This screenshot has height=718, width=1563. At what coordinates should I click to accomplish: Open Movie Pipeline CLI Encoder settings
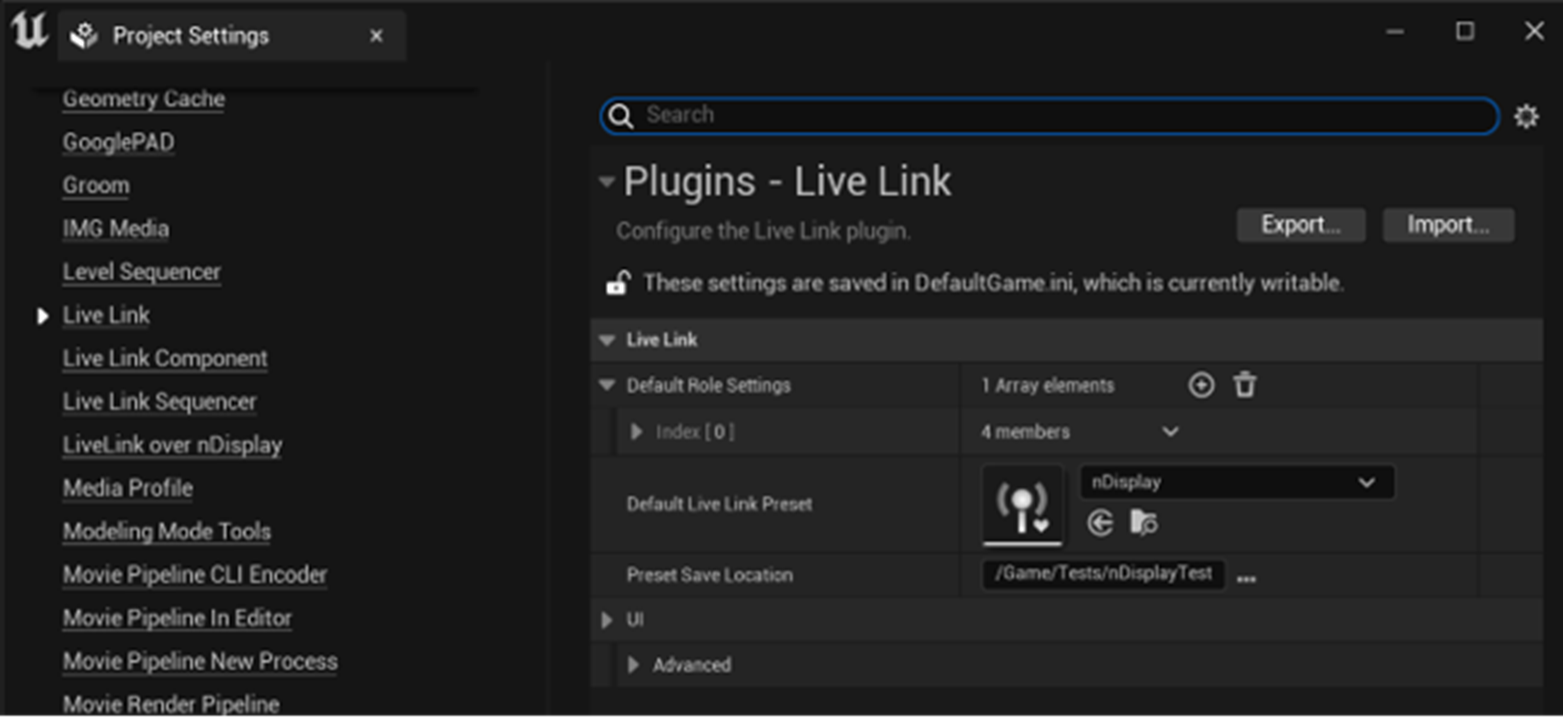(x=195, y=575)
